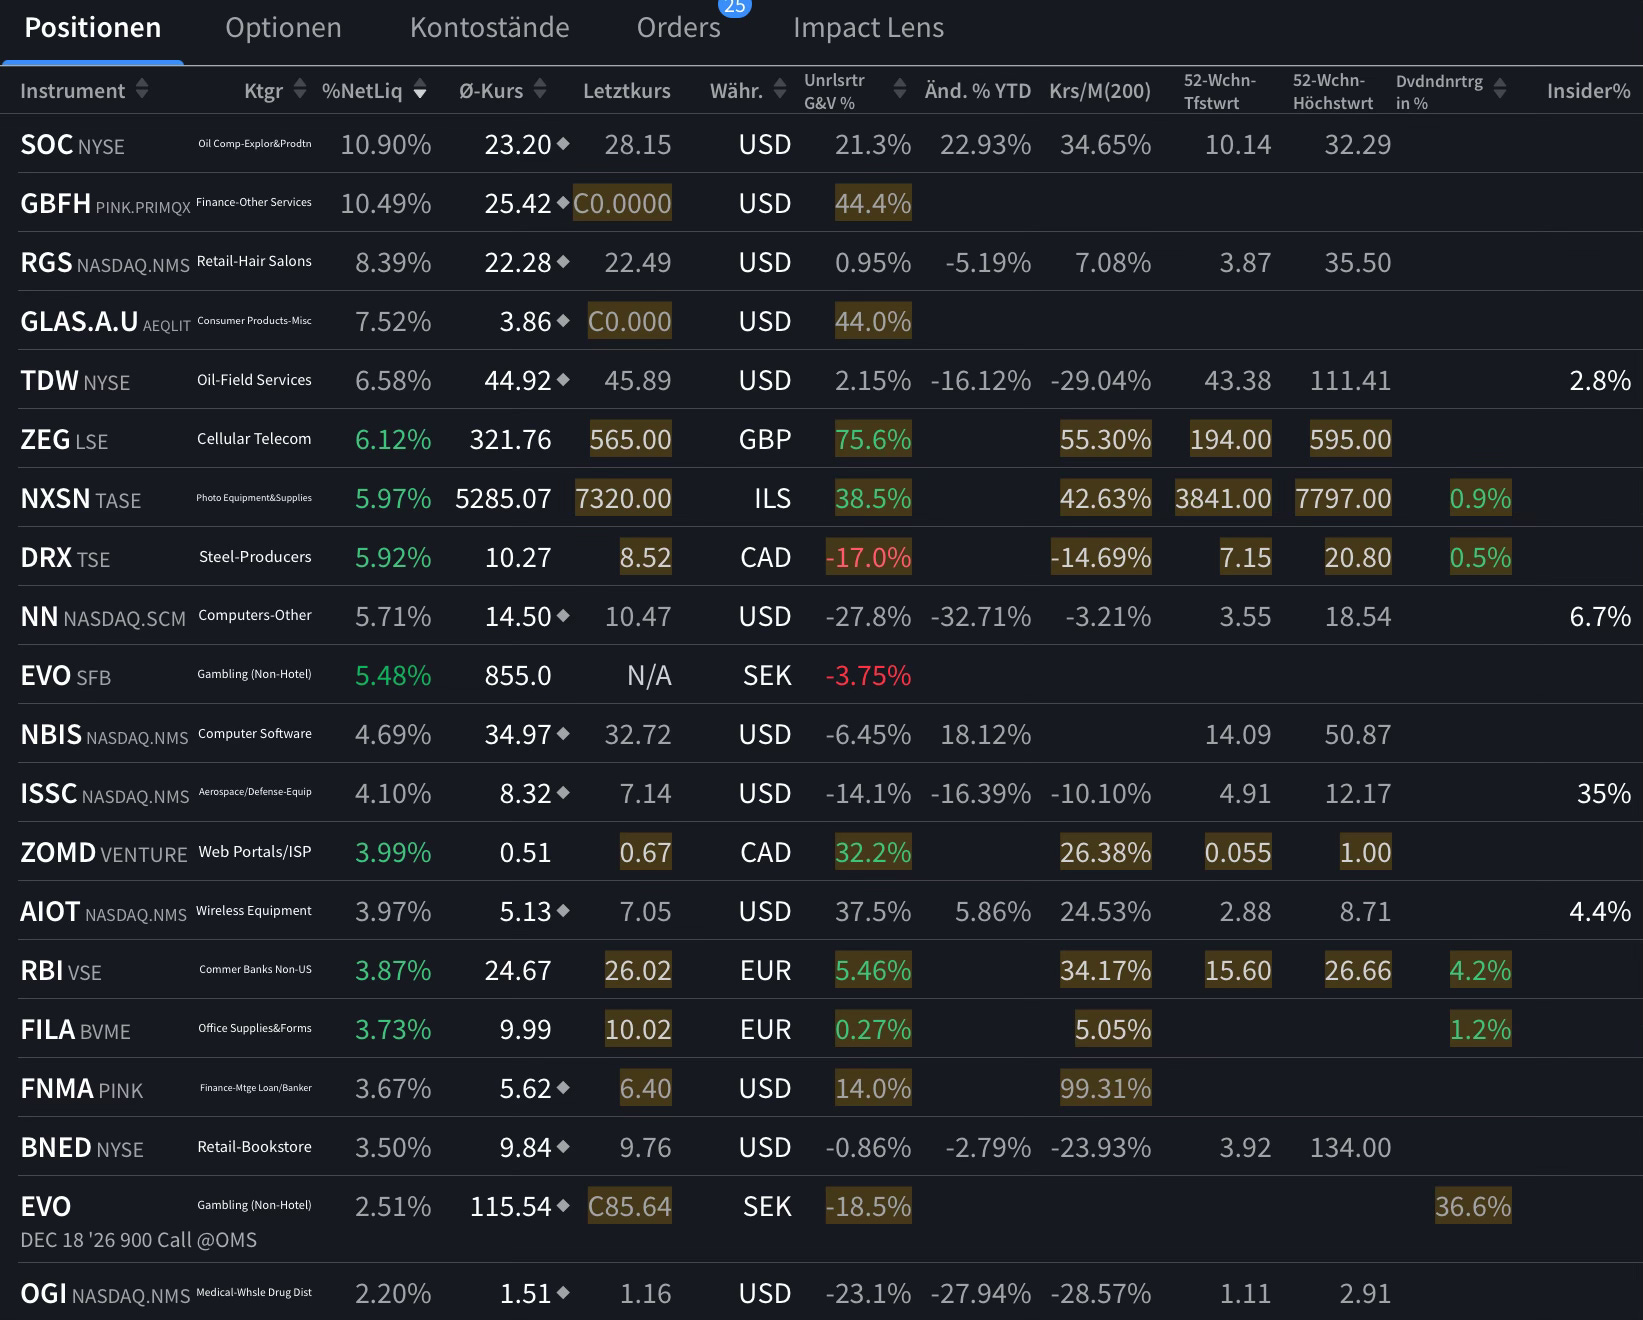Click RBI's dividend yield 4.2%
This screenshot has width=1643, height=1320.
pos(1481,970)
